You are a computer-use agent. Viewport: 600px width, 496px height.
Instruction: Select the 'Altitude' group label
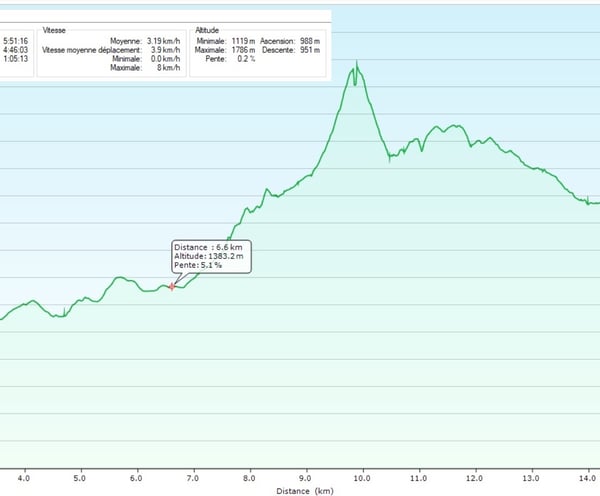(x=207, y=30)
